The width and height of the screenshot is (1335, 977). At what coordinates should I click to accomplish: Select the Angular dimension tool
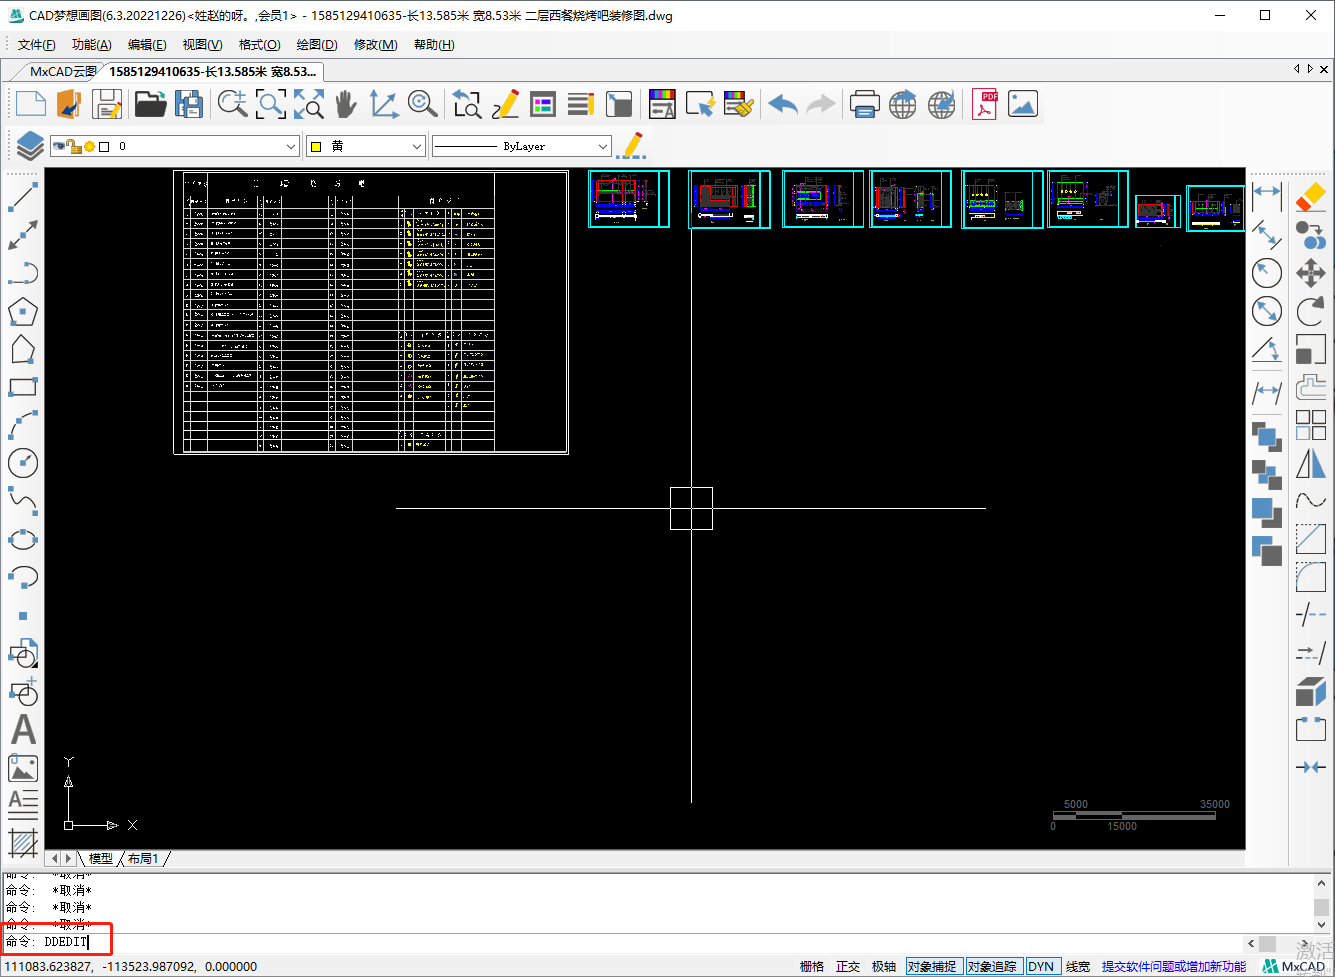point(1267,350)
